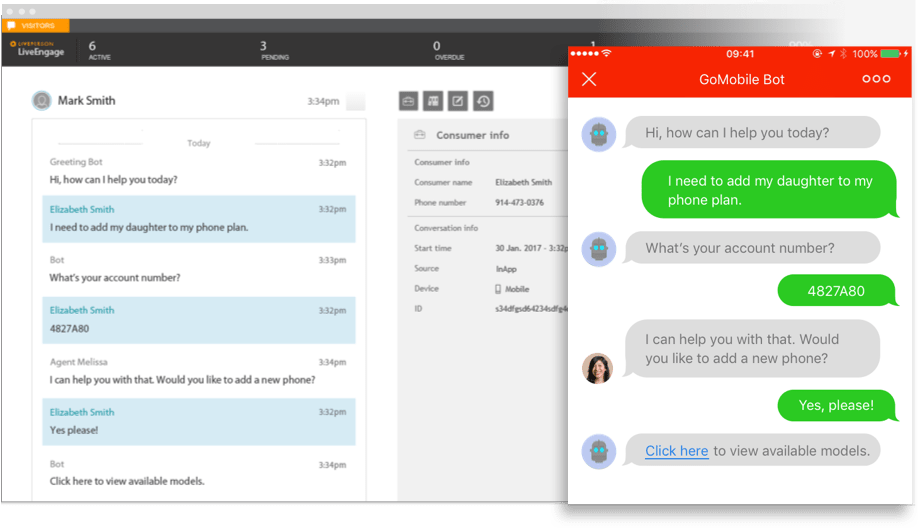
Task: Select the 'Yes, please!' green bubble
Action: pos(836,405)
